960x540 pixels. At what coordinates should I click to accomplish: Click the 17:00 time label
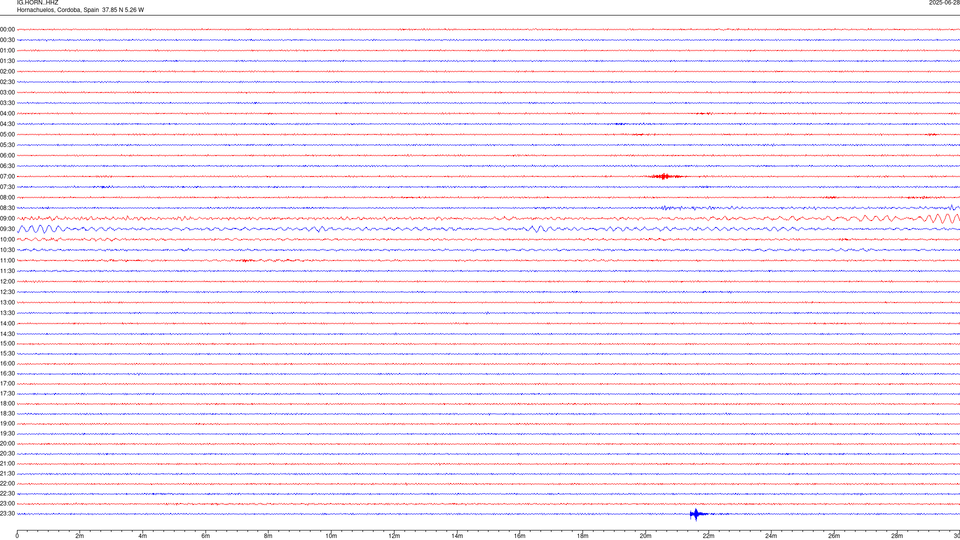7,384
